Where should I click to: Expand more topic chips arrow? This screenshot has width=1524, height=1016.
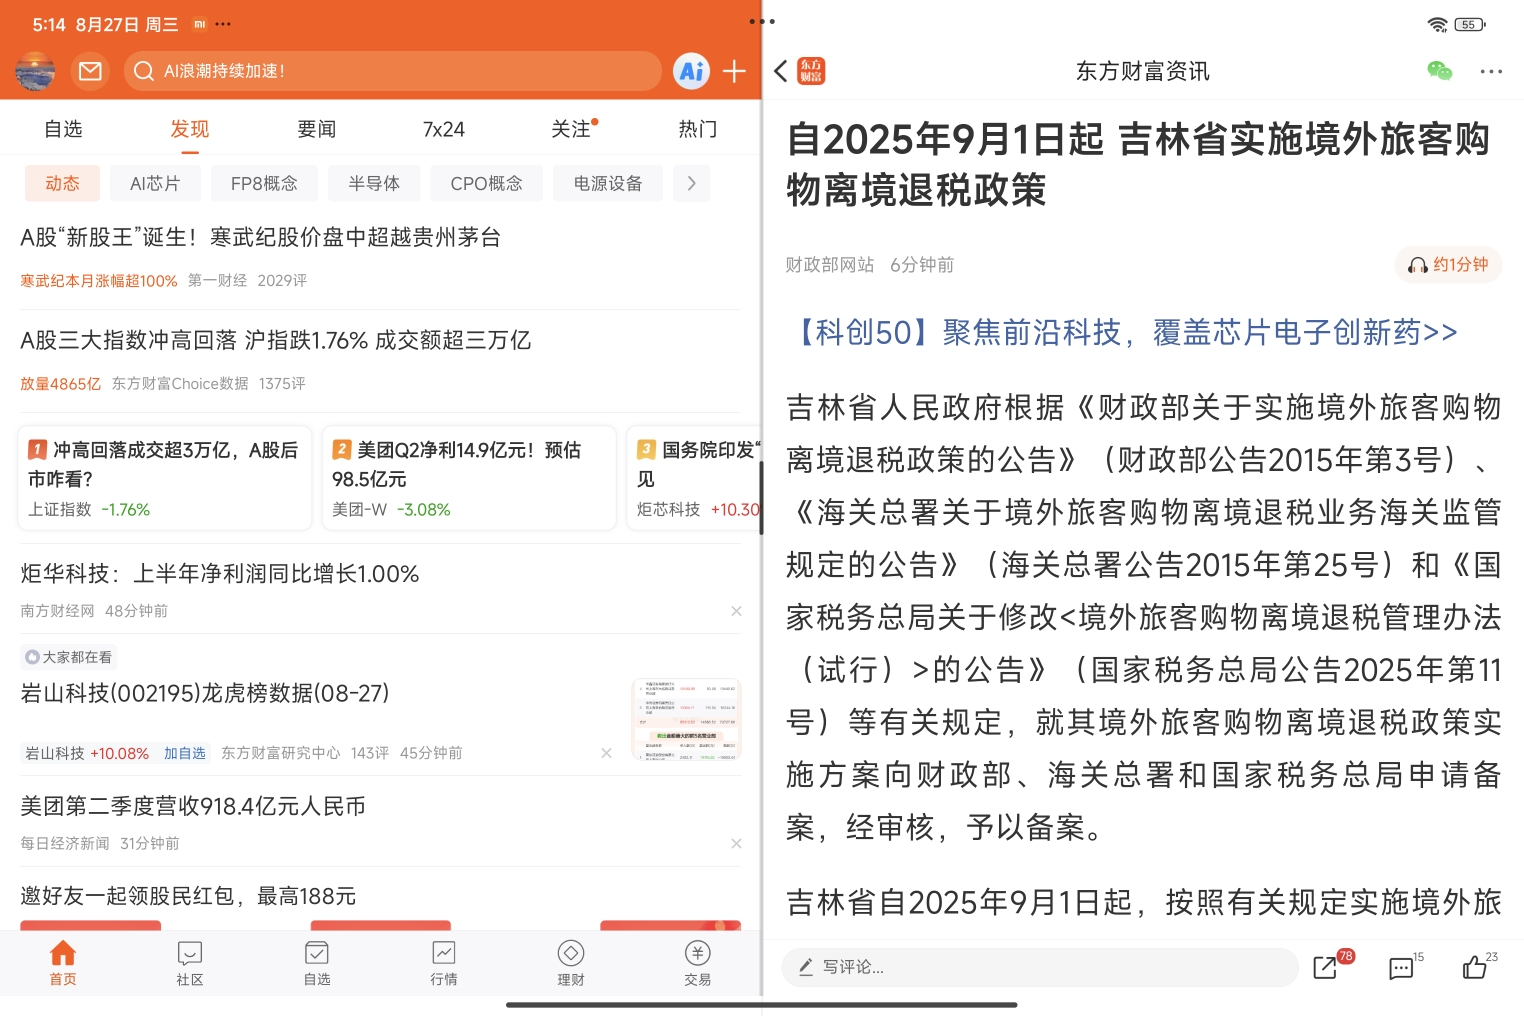(691, 183)
